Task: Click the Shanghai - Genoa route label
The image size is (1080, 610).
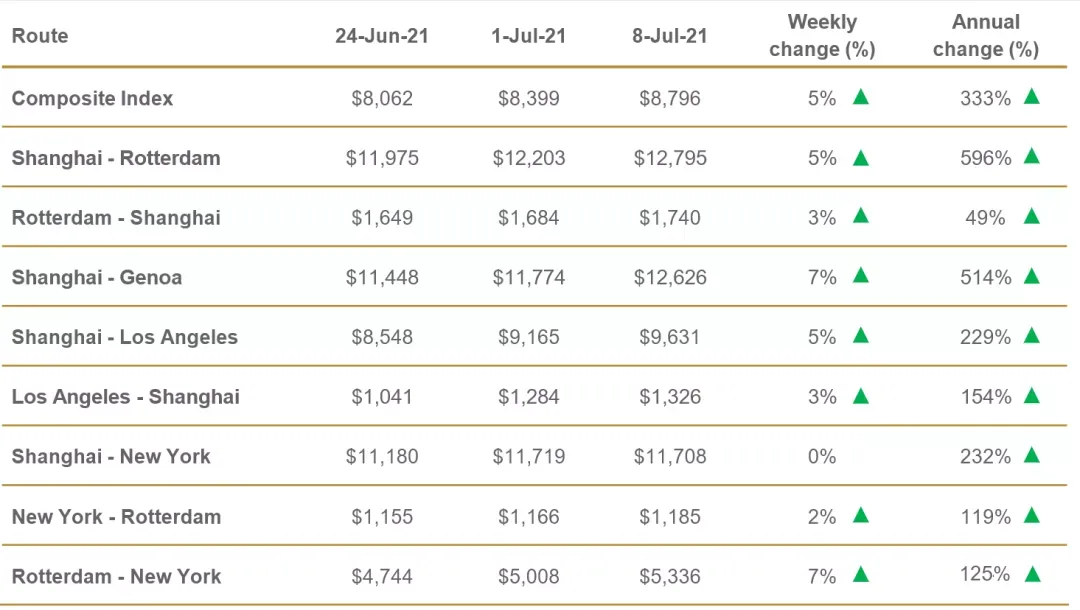Action: [x=97, y=278]
